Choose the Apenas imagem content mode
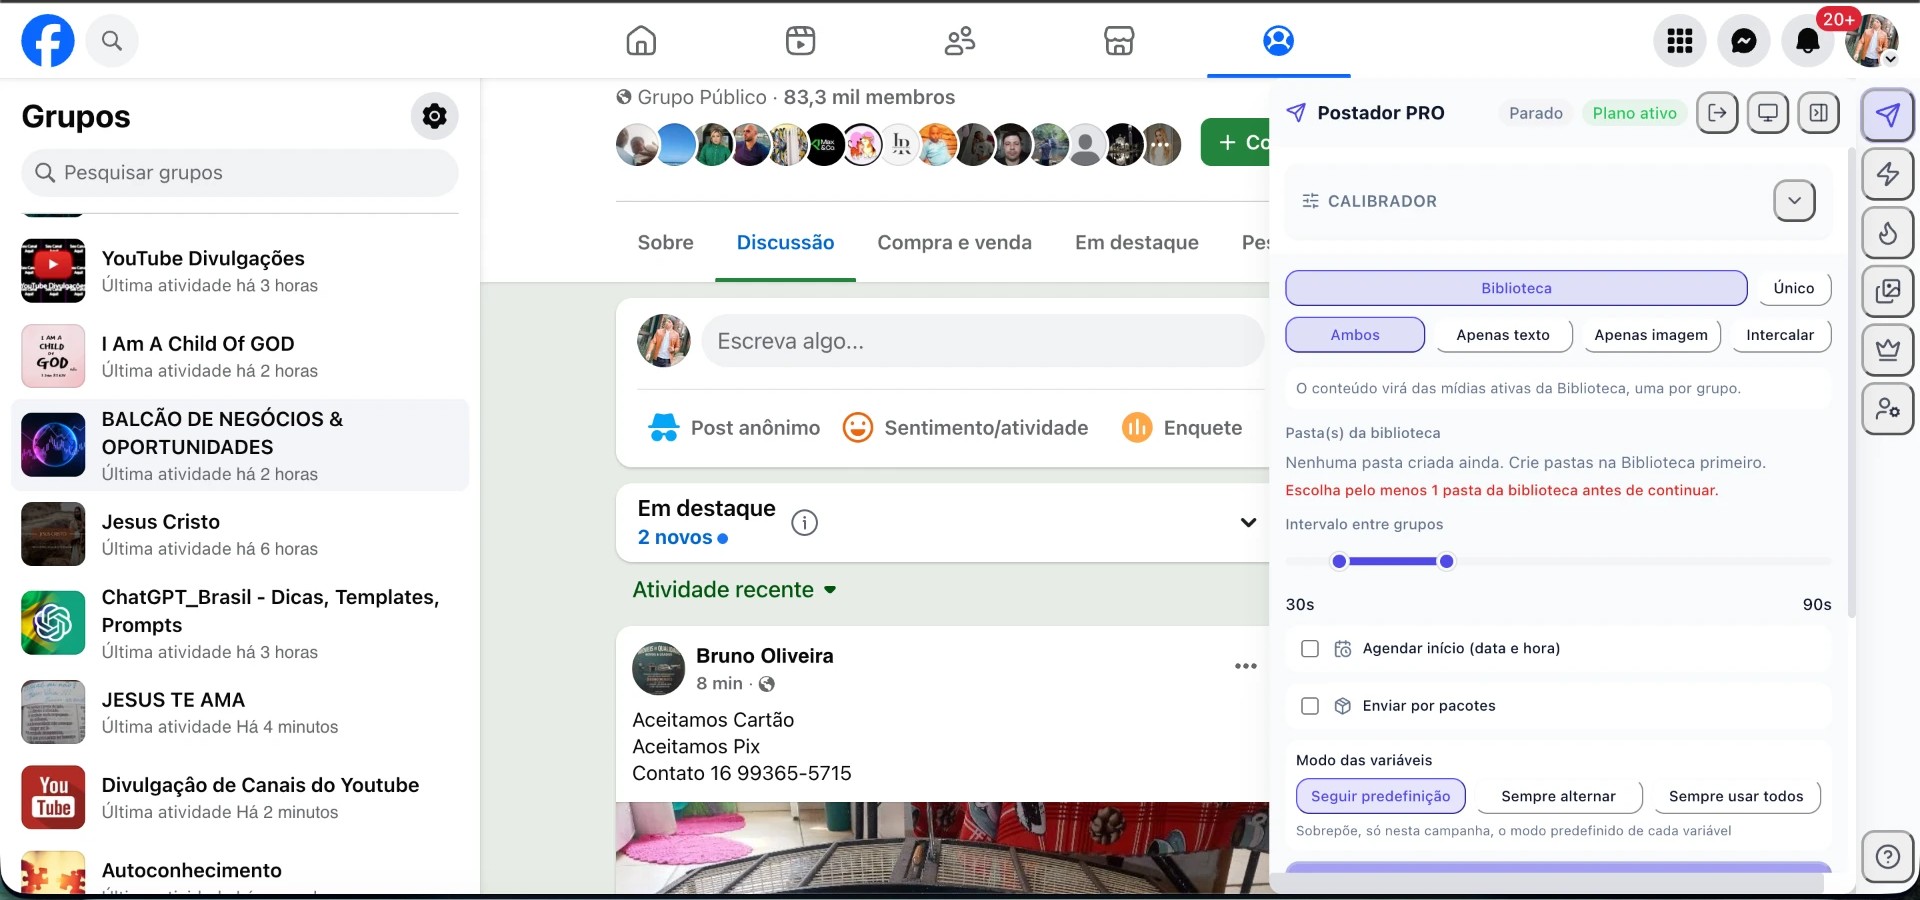This screenshot has width=1920, height=900. point(1651,335)
